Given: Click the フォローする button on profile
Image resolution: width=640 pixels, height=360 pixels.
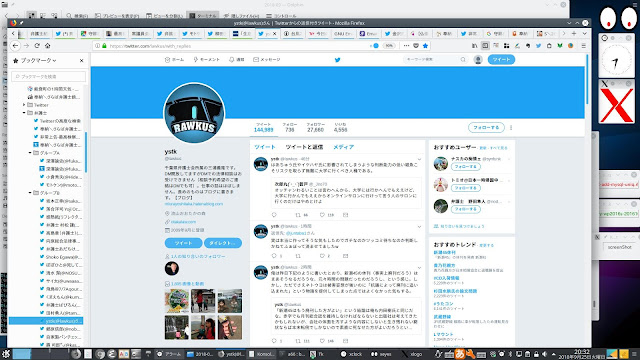Looking at the screenshot, I should point(486,127).
